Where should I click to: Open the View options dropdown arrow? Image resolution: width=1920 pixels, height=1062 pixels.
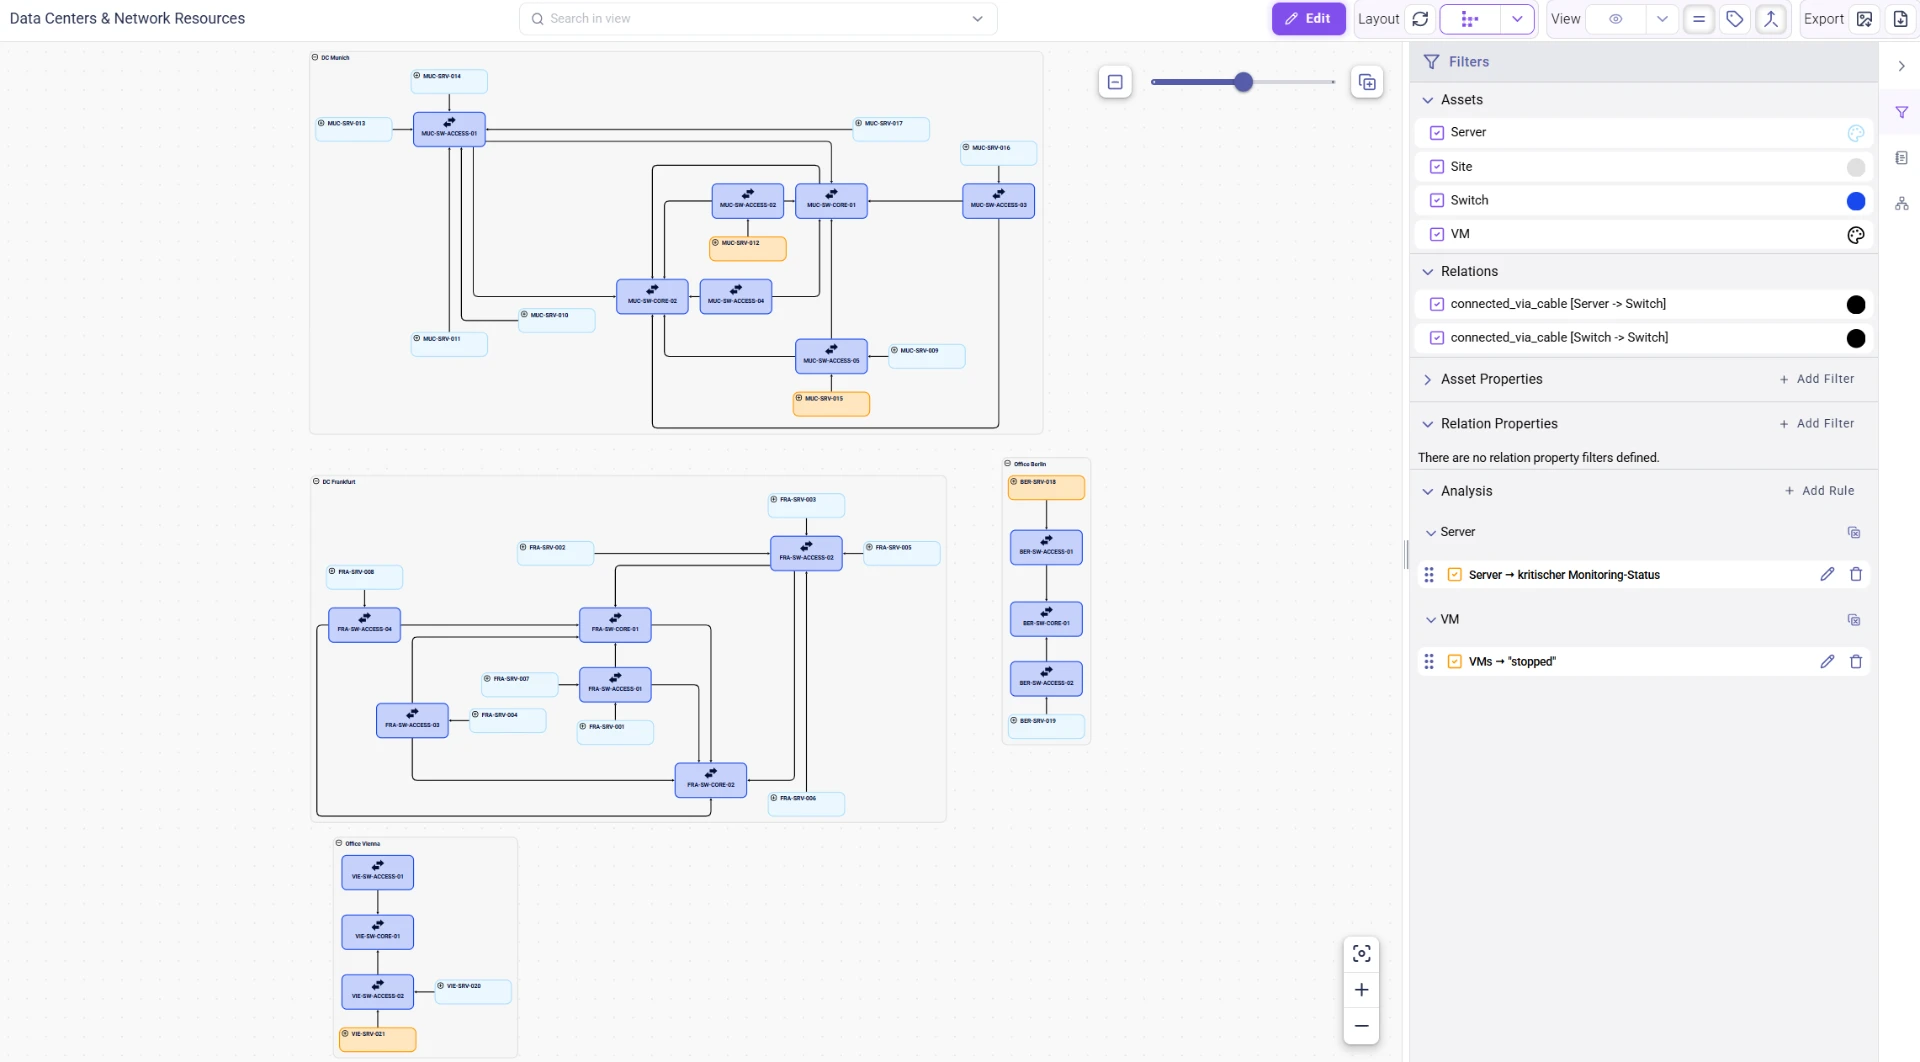coord(1662,19)
